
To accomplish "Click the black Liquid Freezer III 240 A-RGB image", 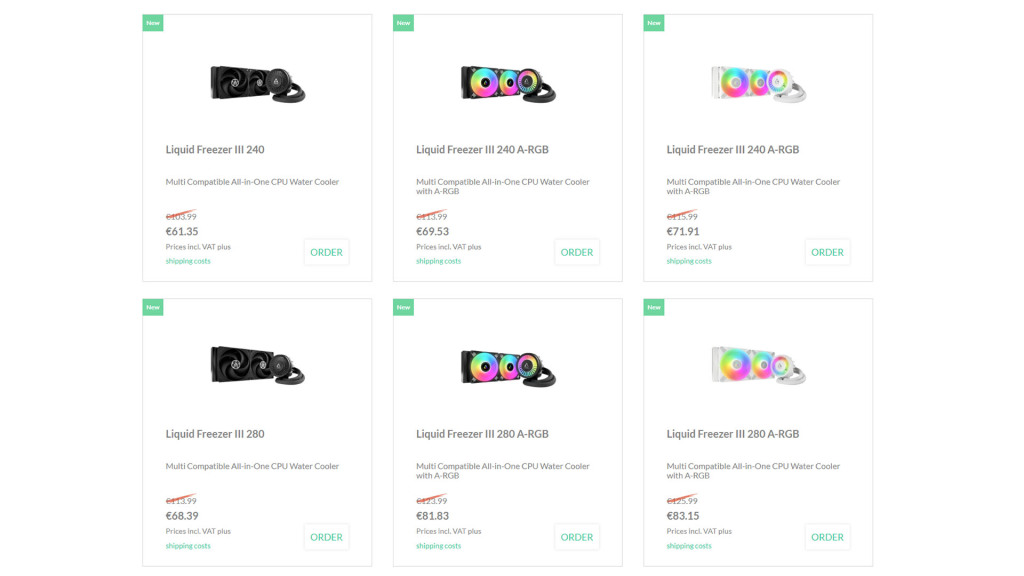I will (507, 82).
